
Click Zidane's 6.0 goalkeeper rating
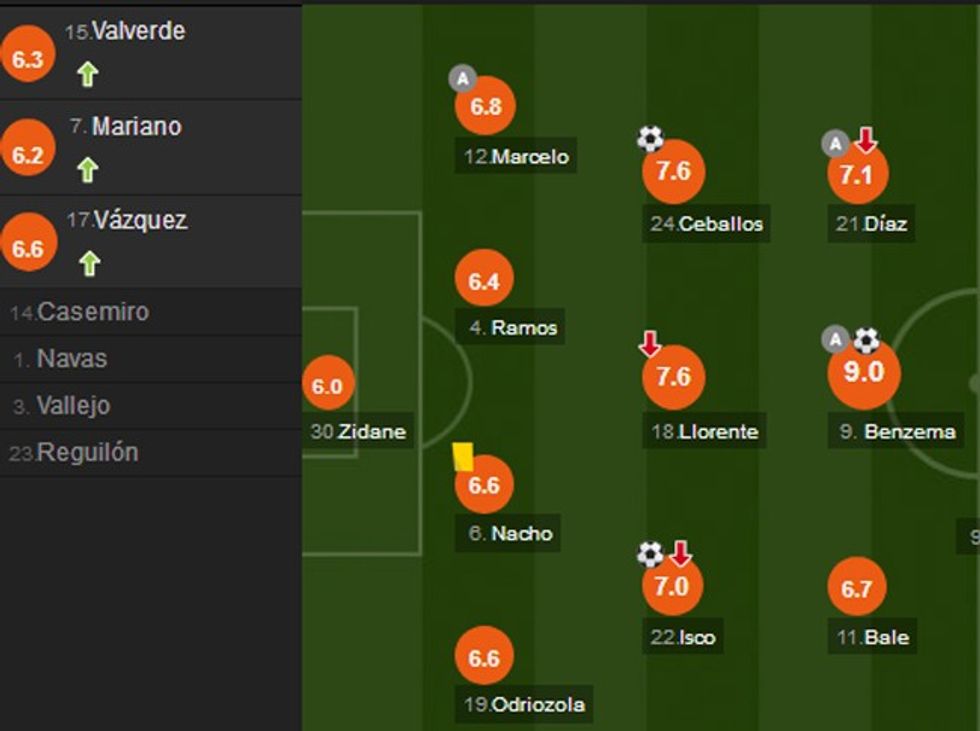(x=327, y=388)
